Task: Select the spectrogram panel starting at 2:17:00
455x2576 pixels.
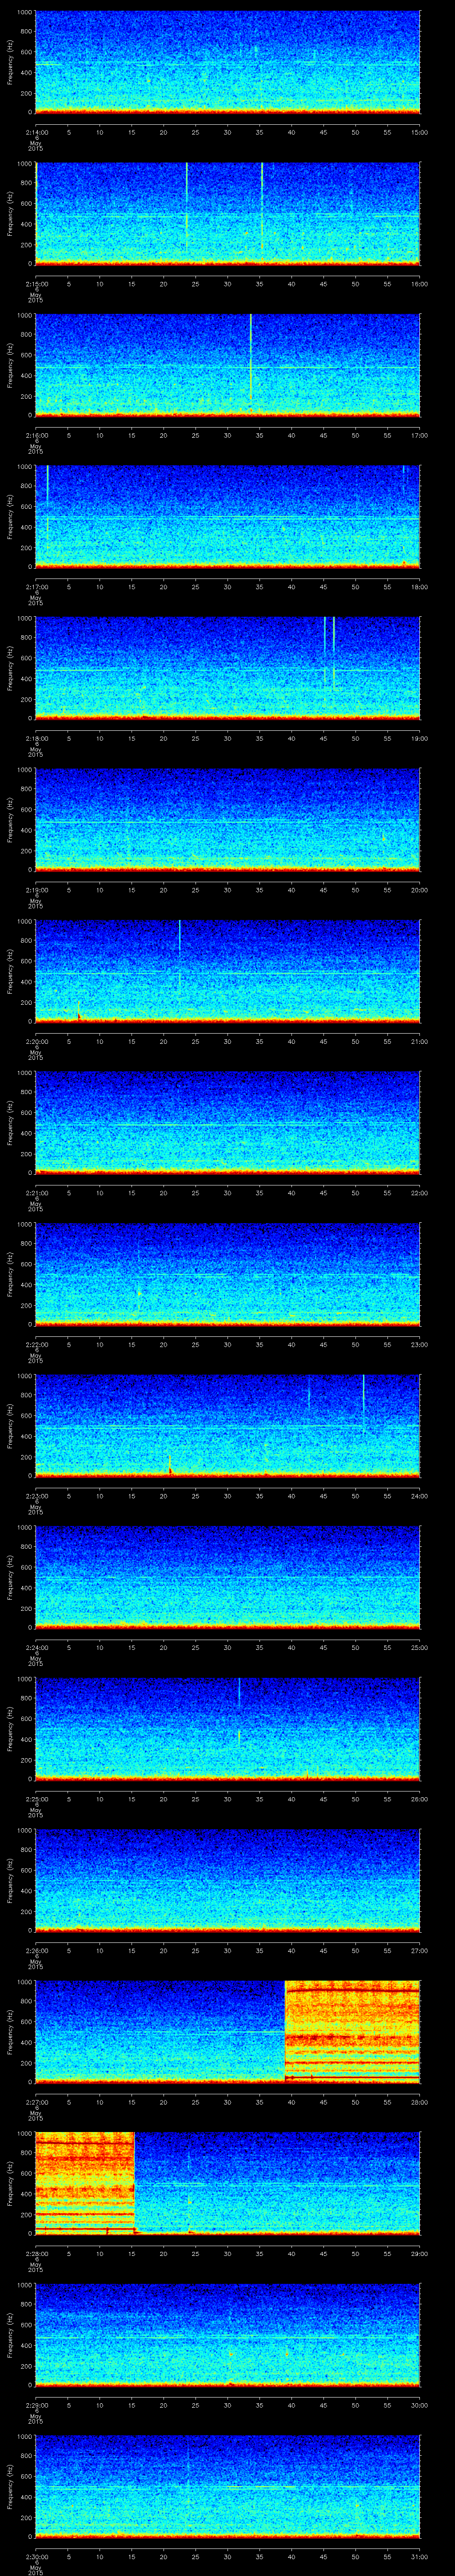Action: point(227,516)
